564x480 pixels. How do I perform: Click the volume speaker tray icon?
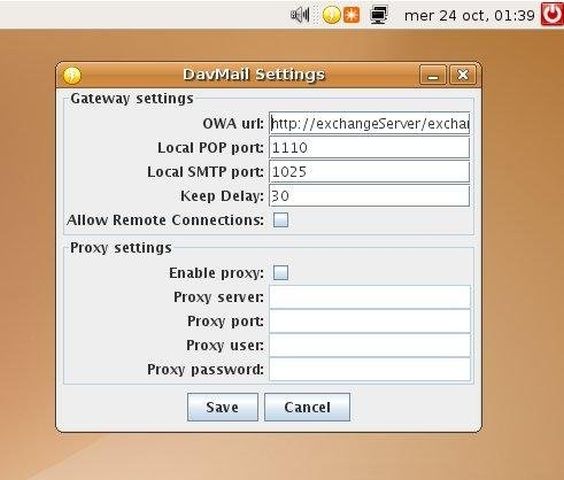pyautogui.click(x=300, y=15)
